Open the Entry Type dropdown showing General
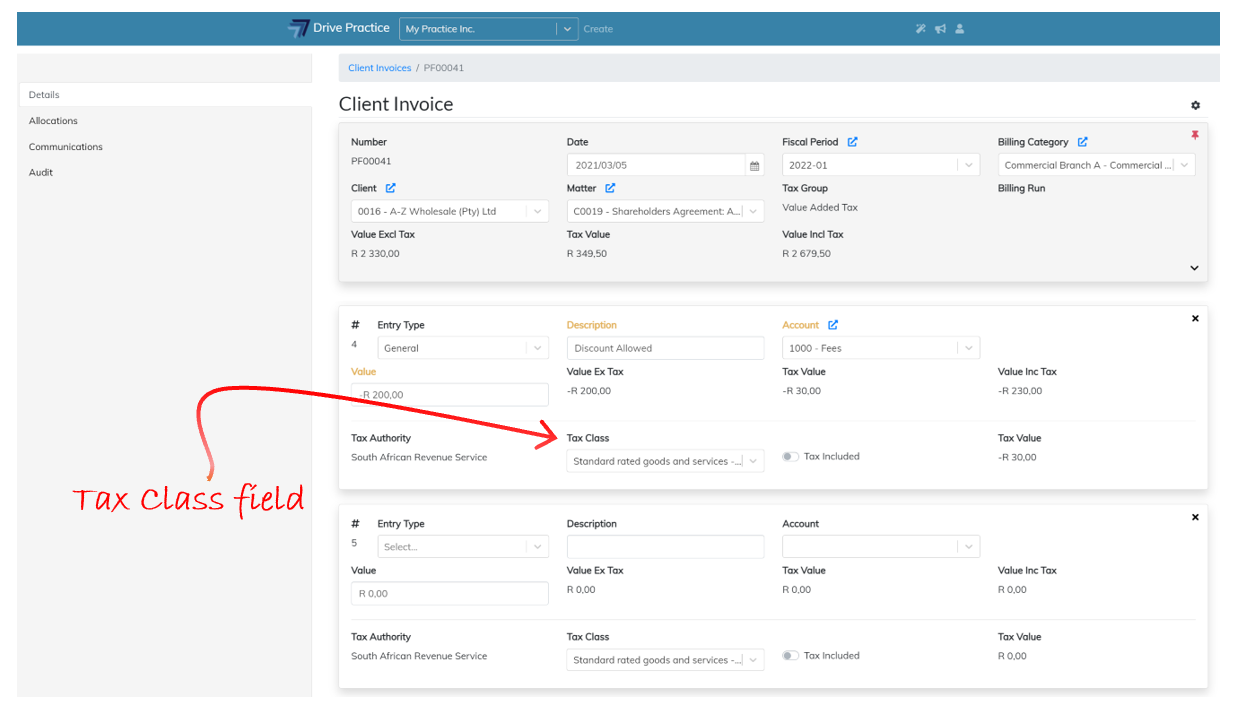The width and height of the screenshot is (1238, 715). point(463,348)
